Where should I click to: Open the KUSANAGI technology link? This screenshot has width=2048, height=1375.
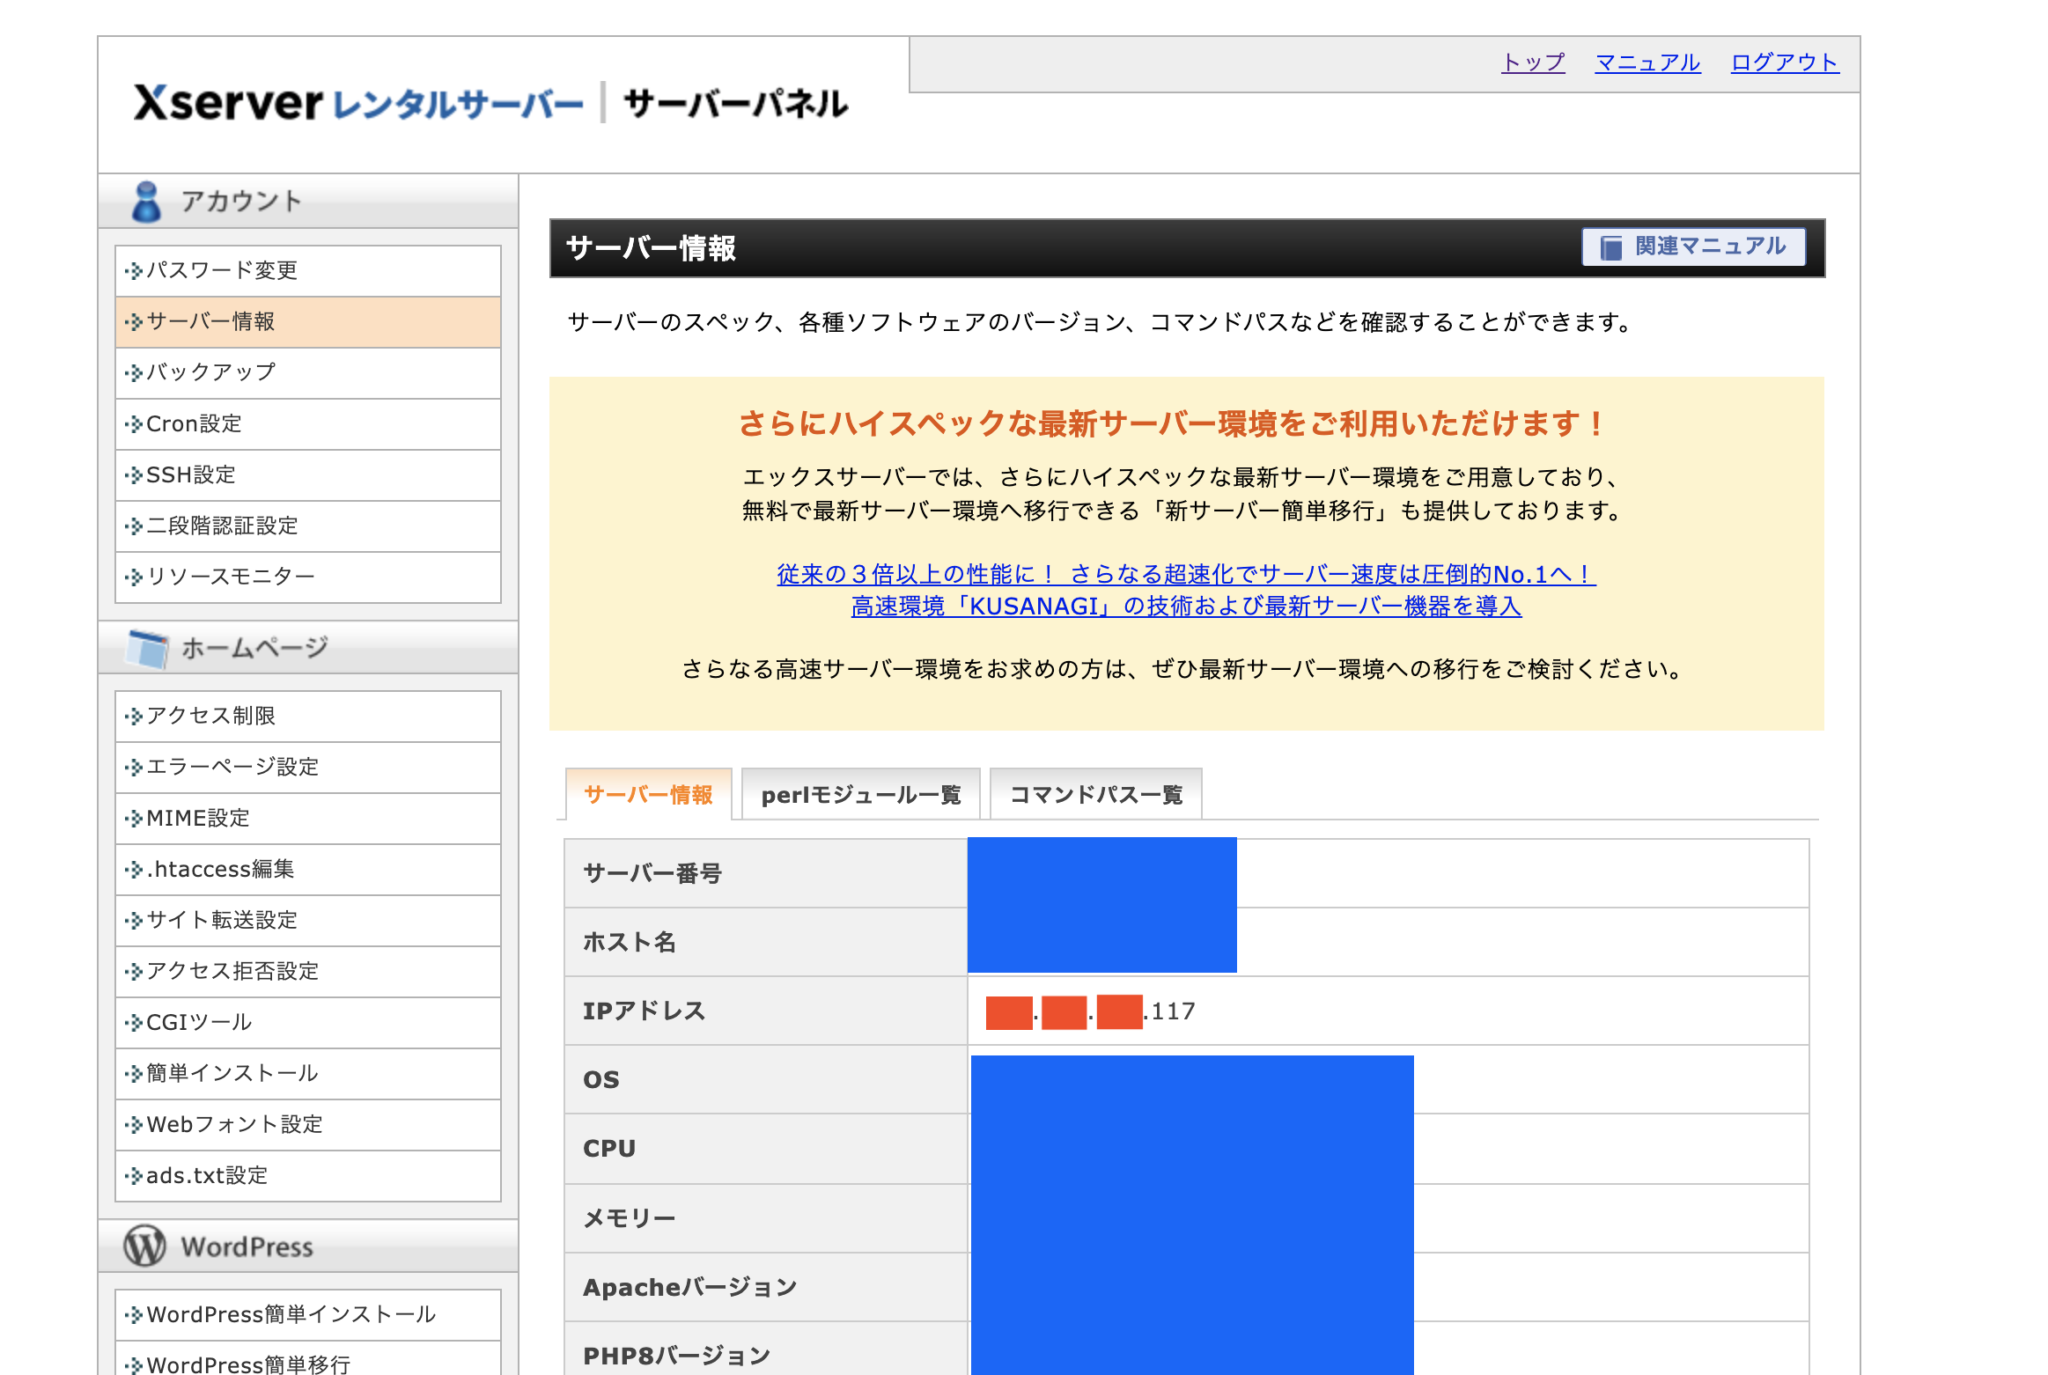coord(1186,606)
